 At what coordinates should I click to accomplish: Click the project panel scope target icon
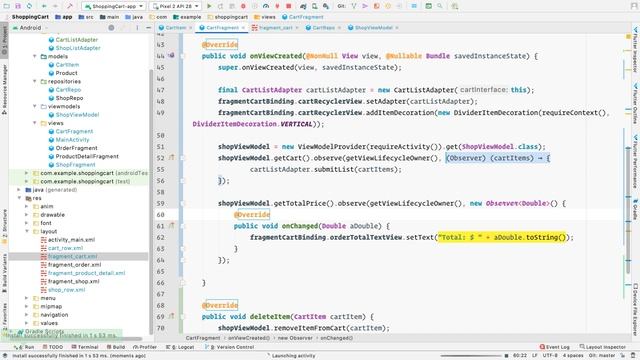click(x=111, y=28)
